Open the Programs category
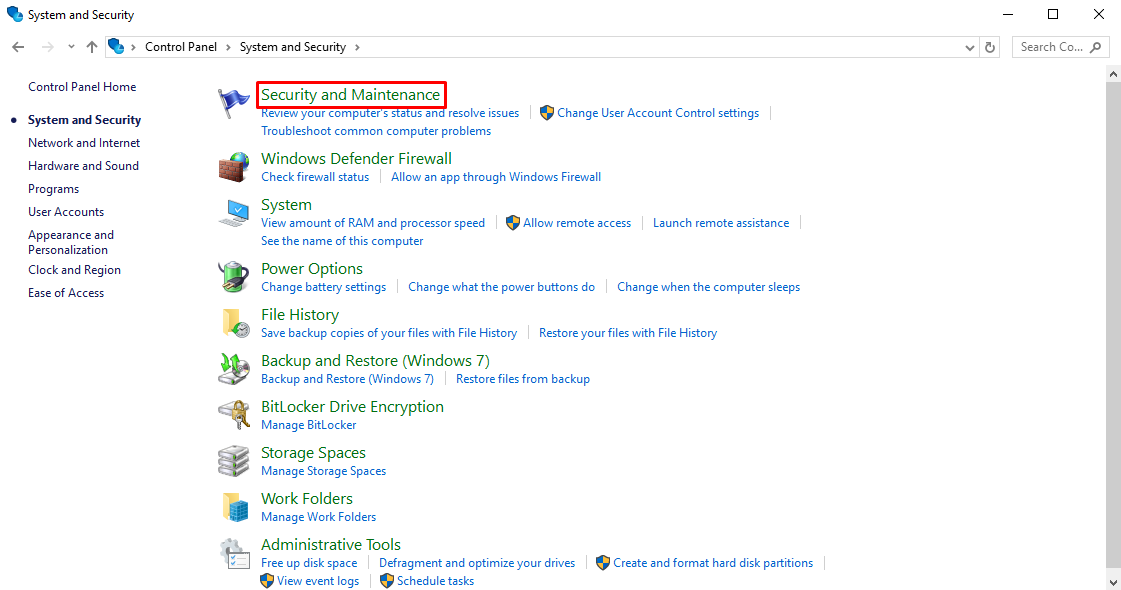The image size is (1121, 590). point(54,189)
